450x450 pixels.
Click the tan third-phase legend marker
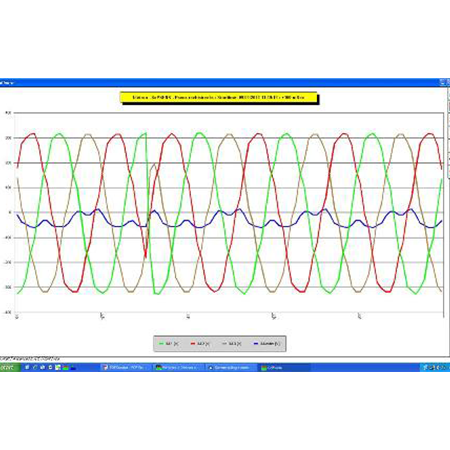[224, 343]
